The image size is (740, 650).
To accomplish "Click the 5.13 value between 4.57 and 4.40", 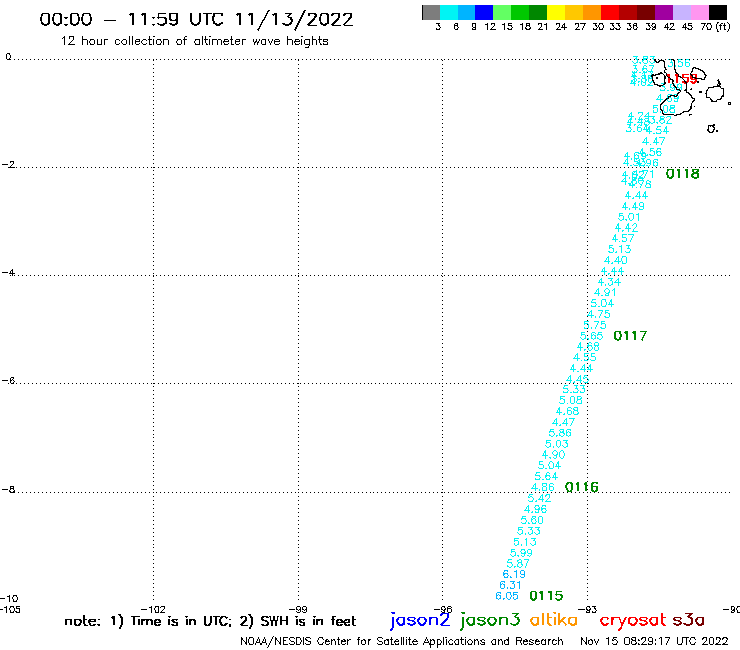I will click(x=619, y=249).
